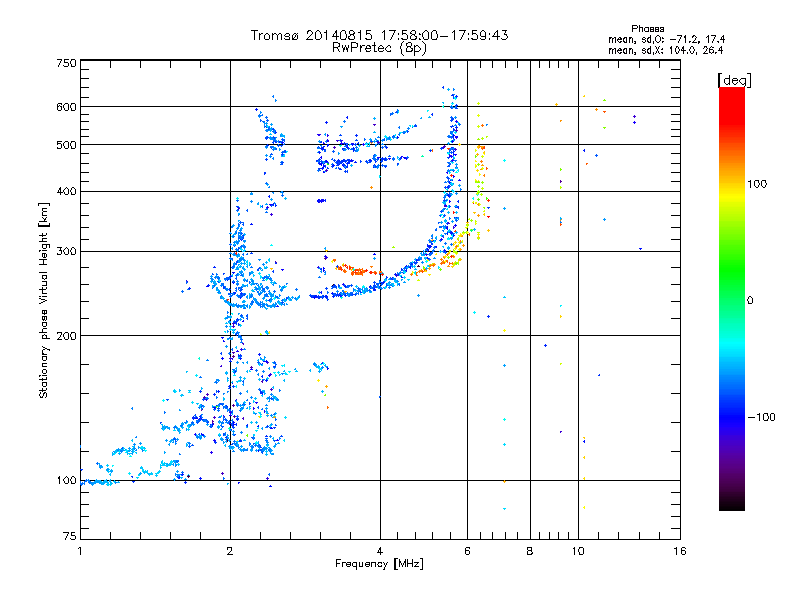The height and width of the screenshot is (600, 800).
Task: Click the 'Stationary phase Virtual Height [km]' label
Action: click(x=43, y=300)
